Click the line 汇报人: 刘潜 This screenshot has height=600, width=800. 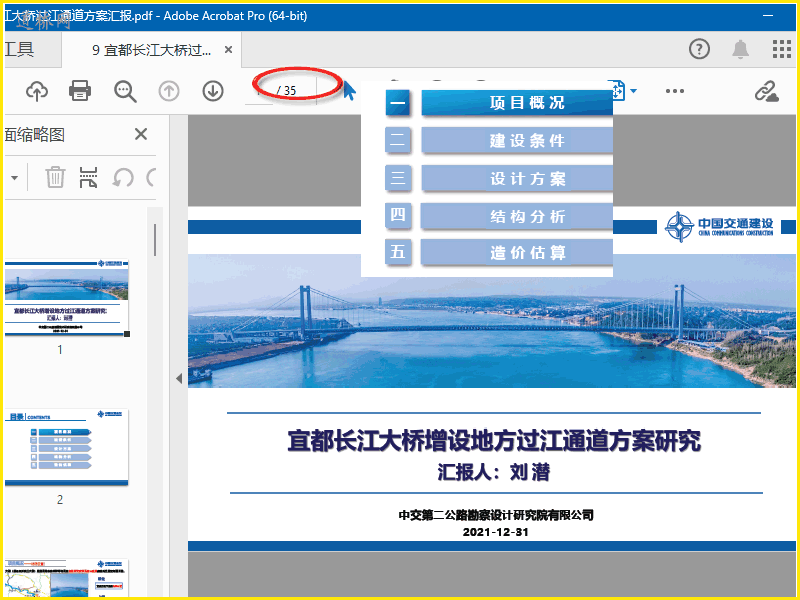coord(494,472)
